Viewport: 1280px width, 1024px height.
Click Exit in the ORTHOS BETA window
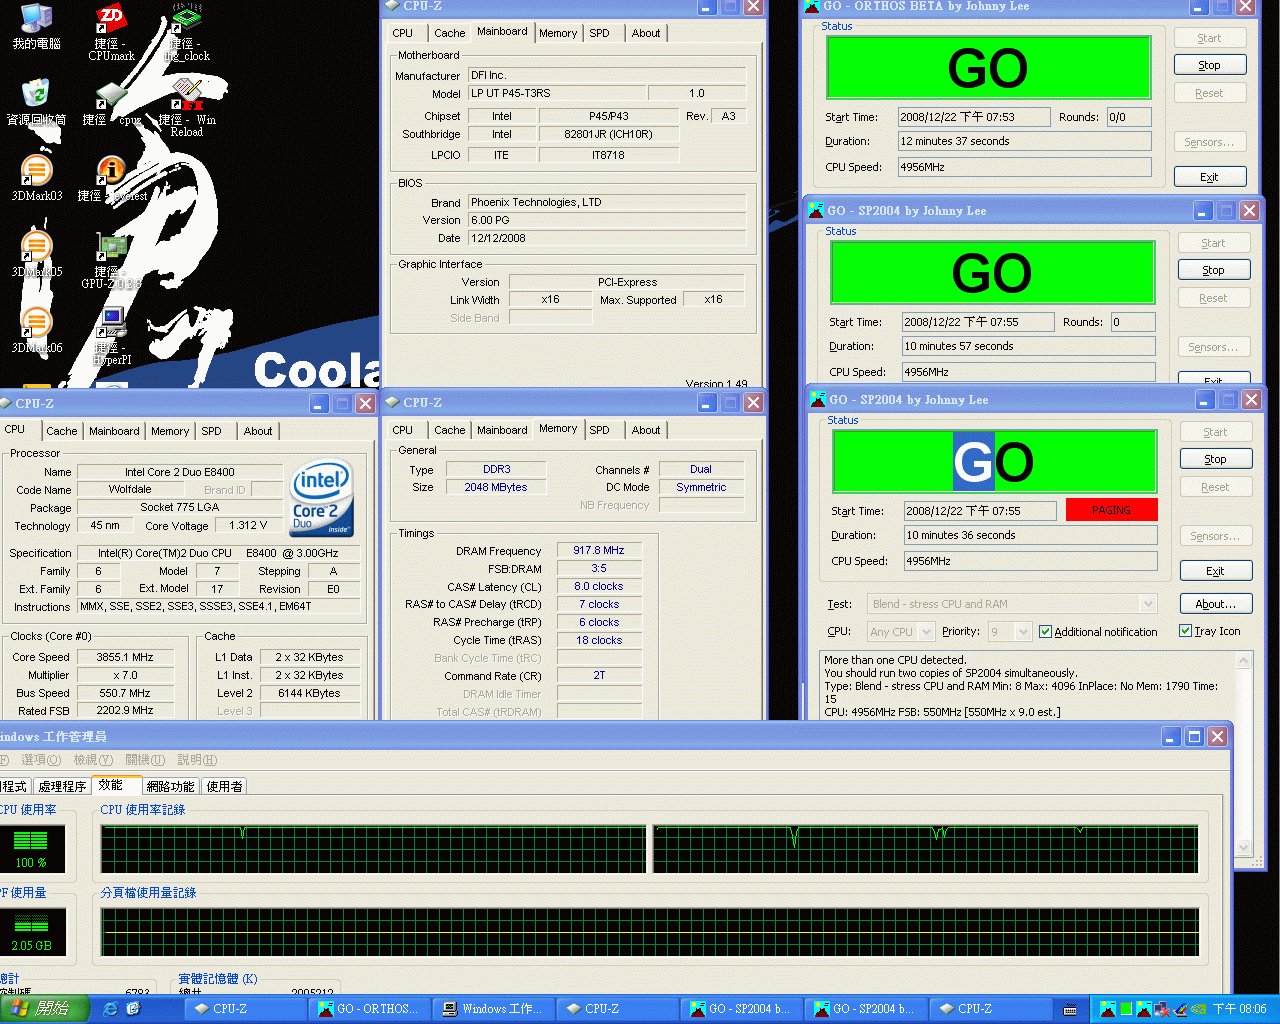(1209, 177)
